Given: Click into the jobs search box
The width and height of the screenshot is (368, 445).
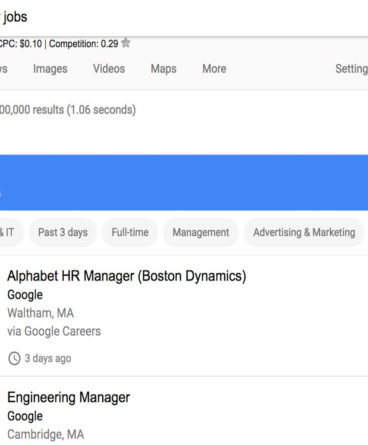Looking at the screenshot, I should [x=184, y=17].
